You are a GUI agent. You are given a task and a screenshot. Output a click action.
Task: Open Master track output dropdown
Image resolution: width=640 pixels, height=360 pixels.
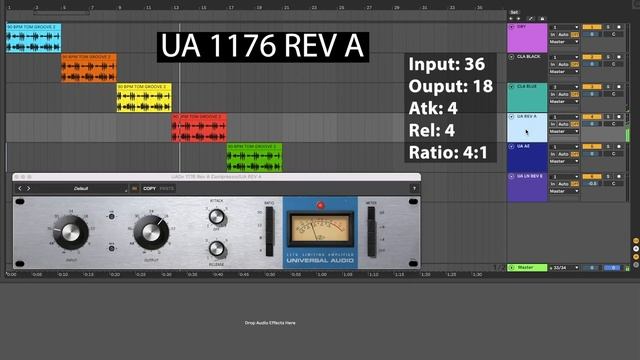[x=564, y=268]
